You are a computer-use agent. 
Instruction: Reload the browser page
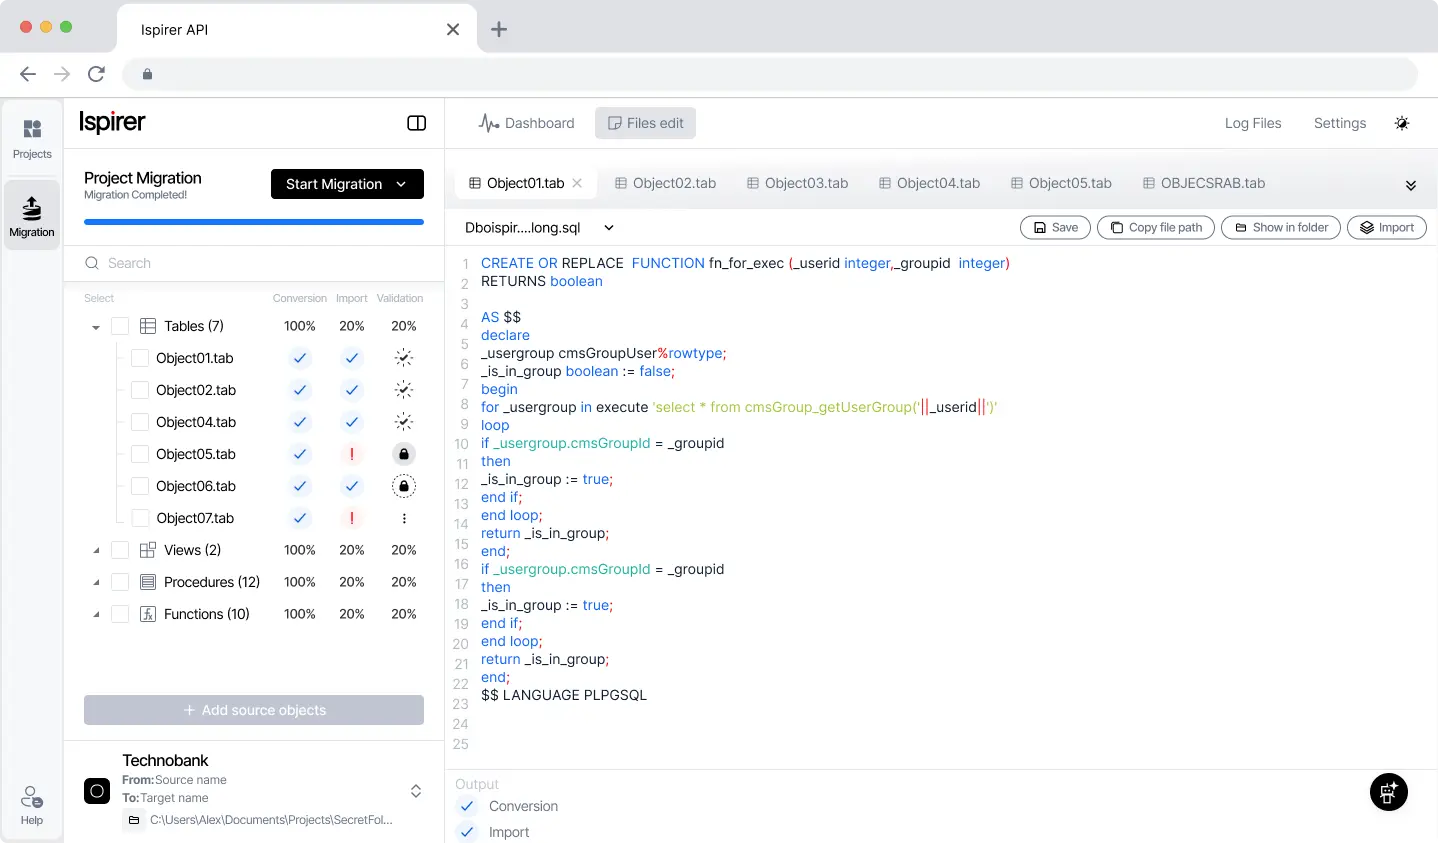point(96,74)
